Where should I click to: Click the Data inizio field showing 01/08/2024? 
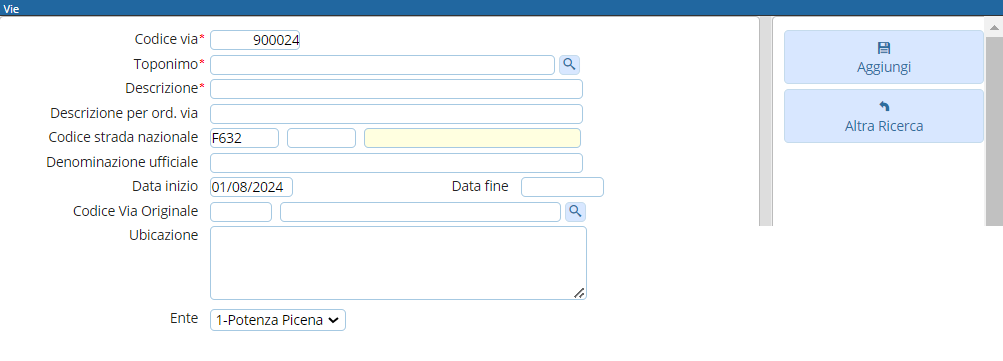251,187
